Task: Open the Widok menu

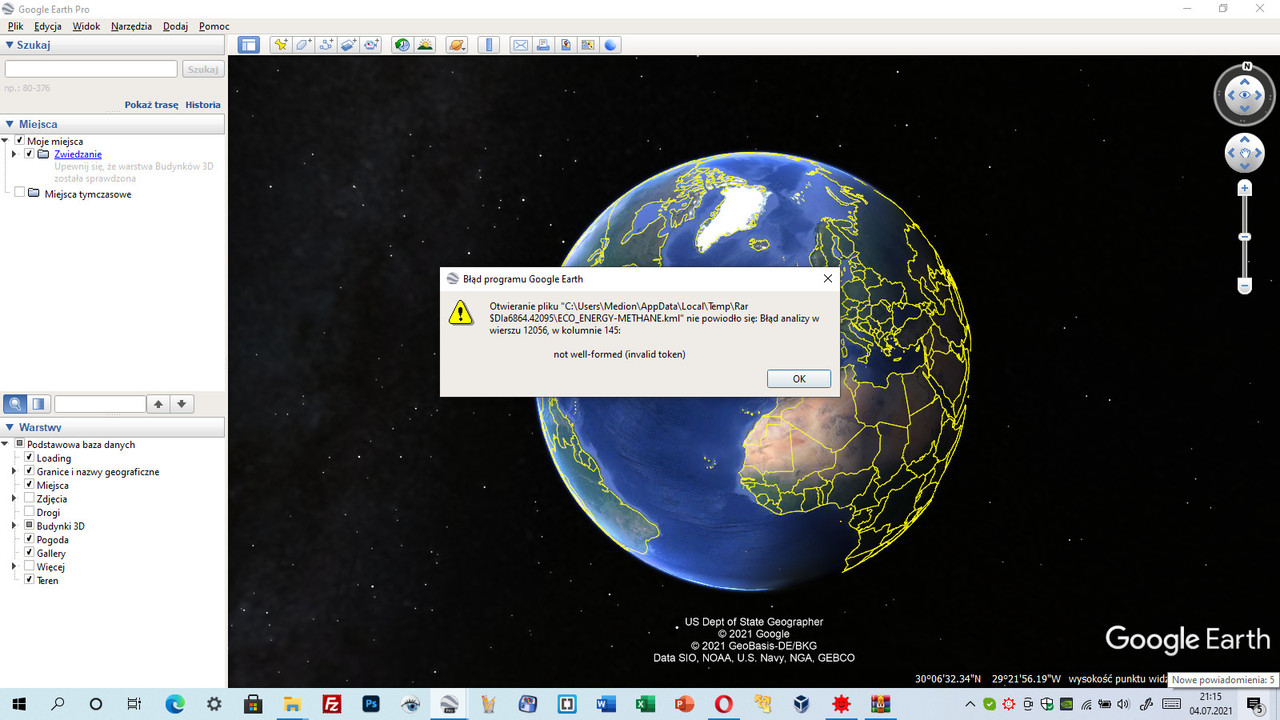Action: coord(86,26)
